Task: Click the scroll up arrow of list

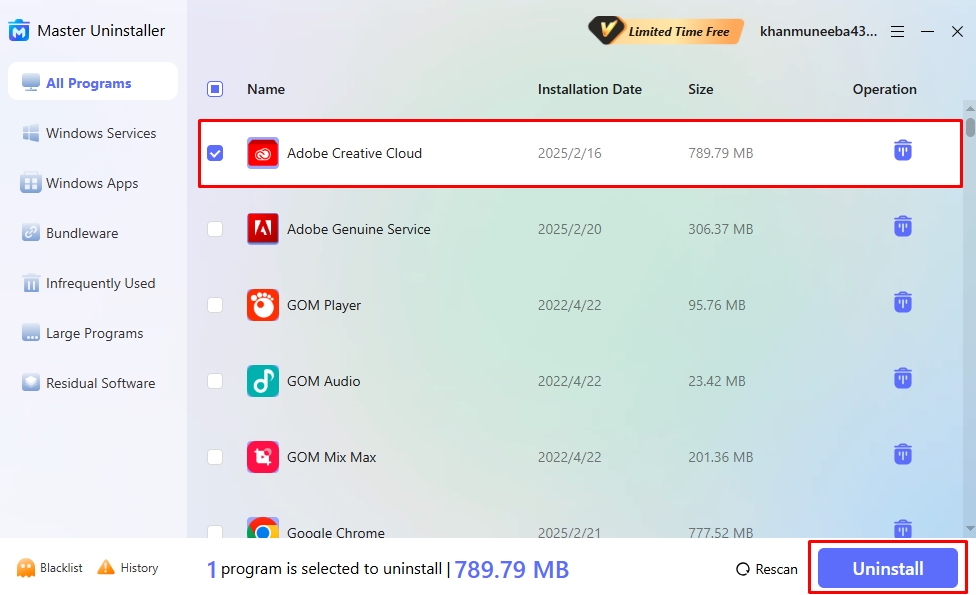Action: tap(970, 109)
